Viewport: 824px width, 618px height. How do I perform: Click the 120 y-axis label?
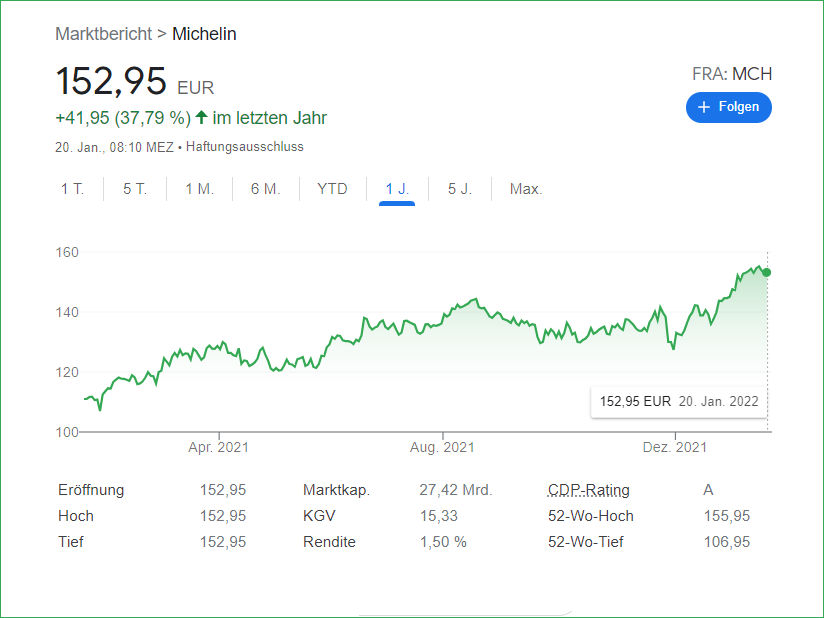[x=67, y=372]
